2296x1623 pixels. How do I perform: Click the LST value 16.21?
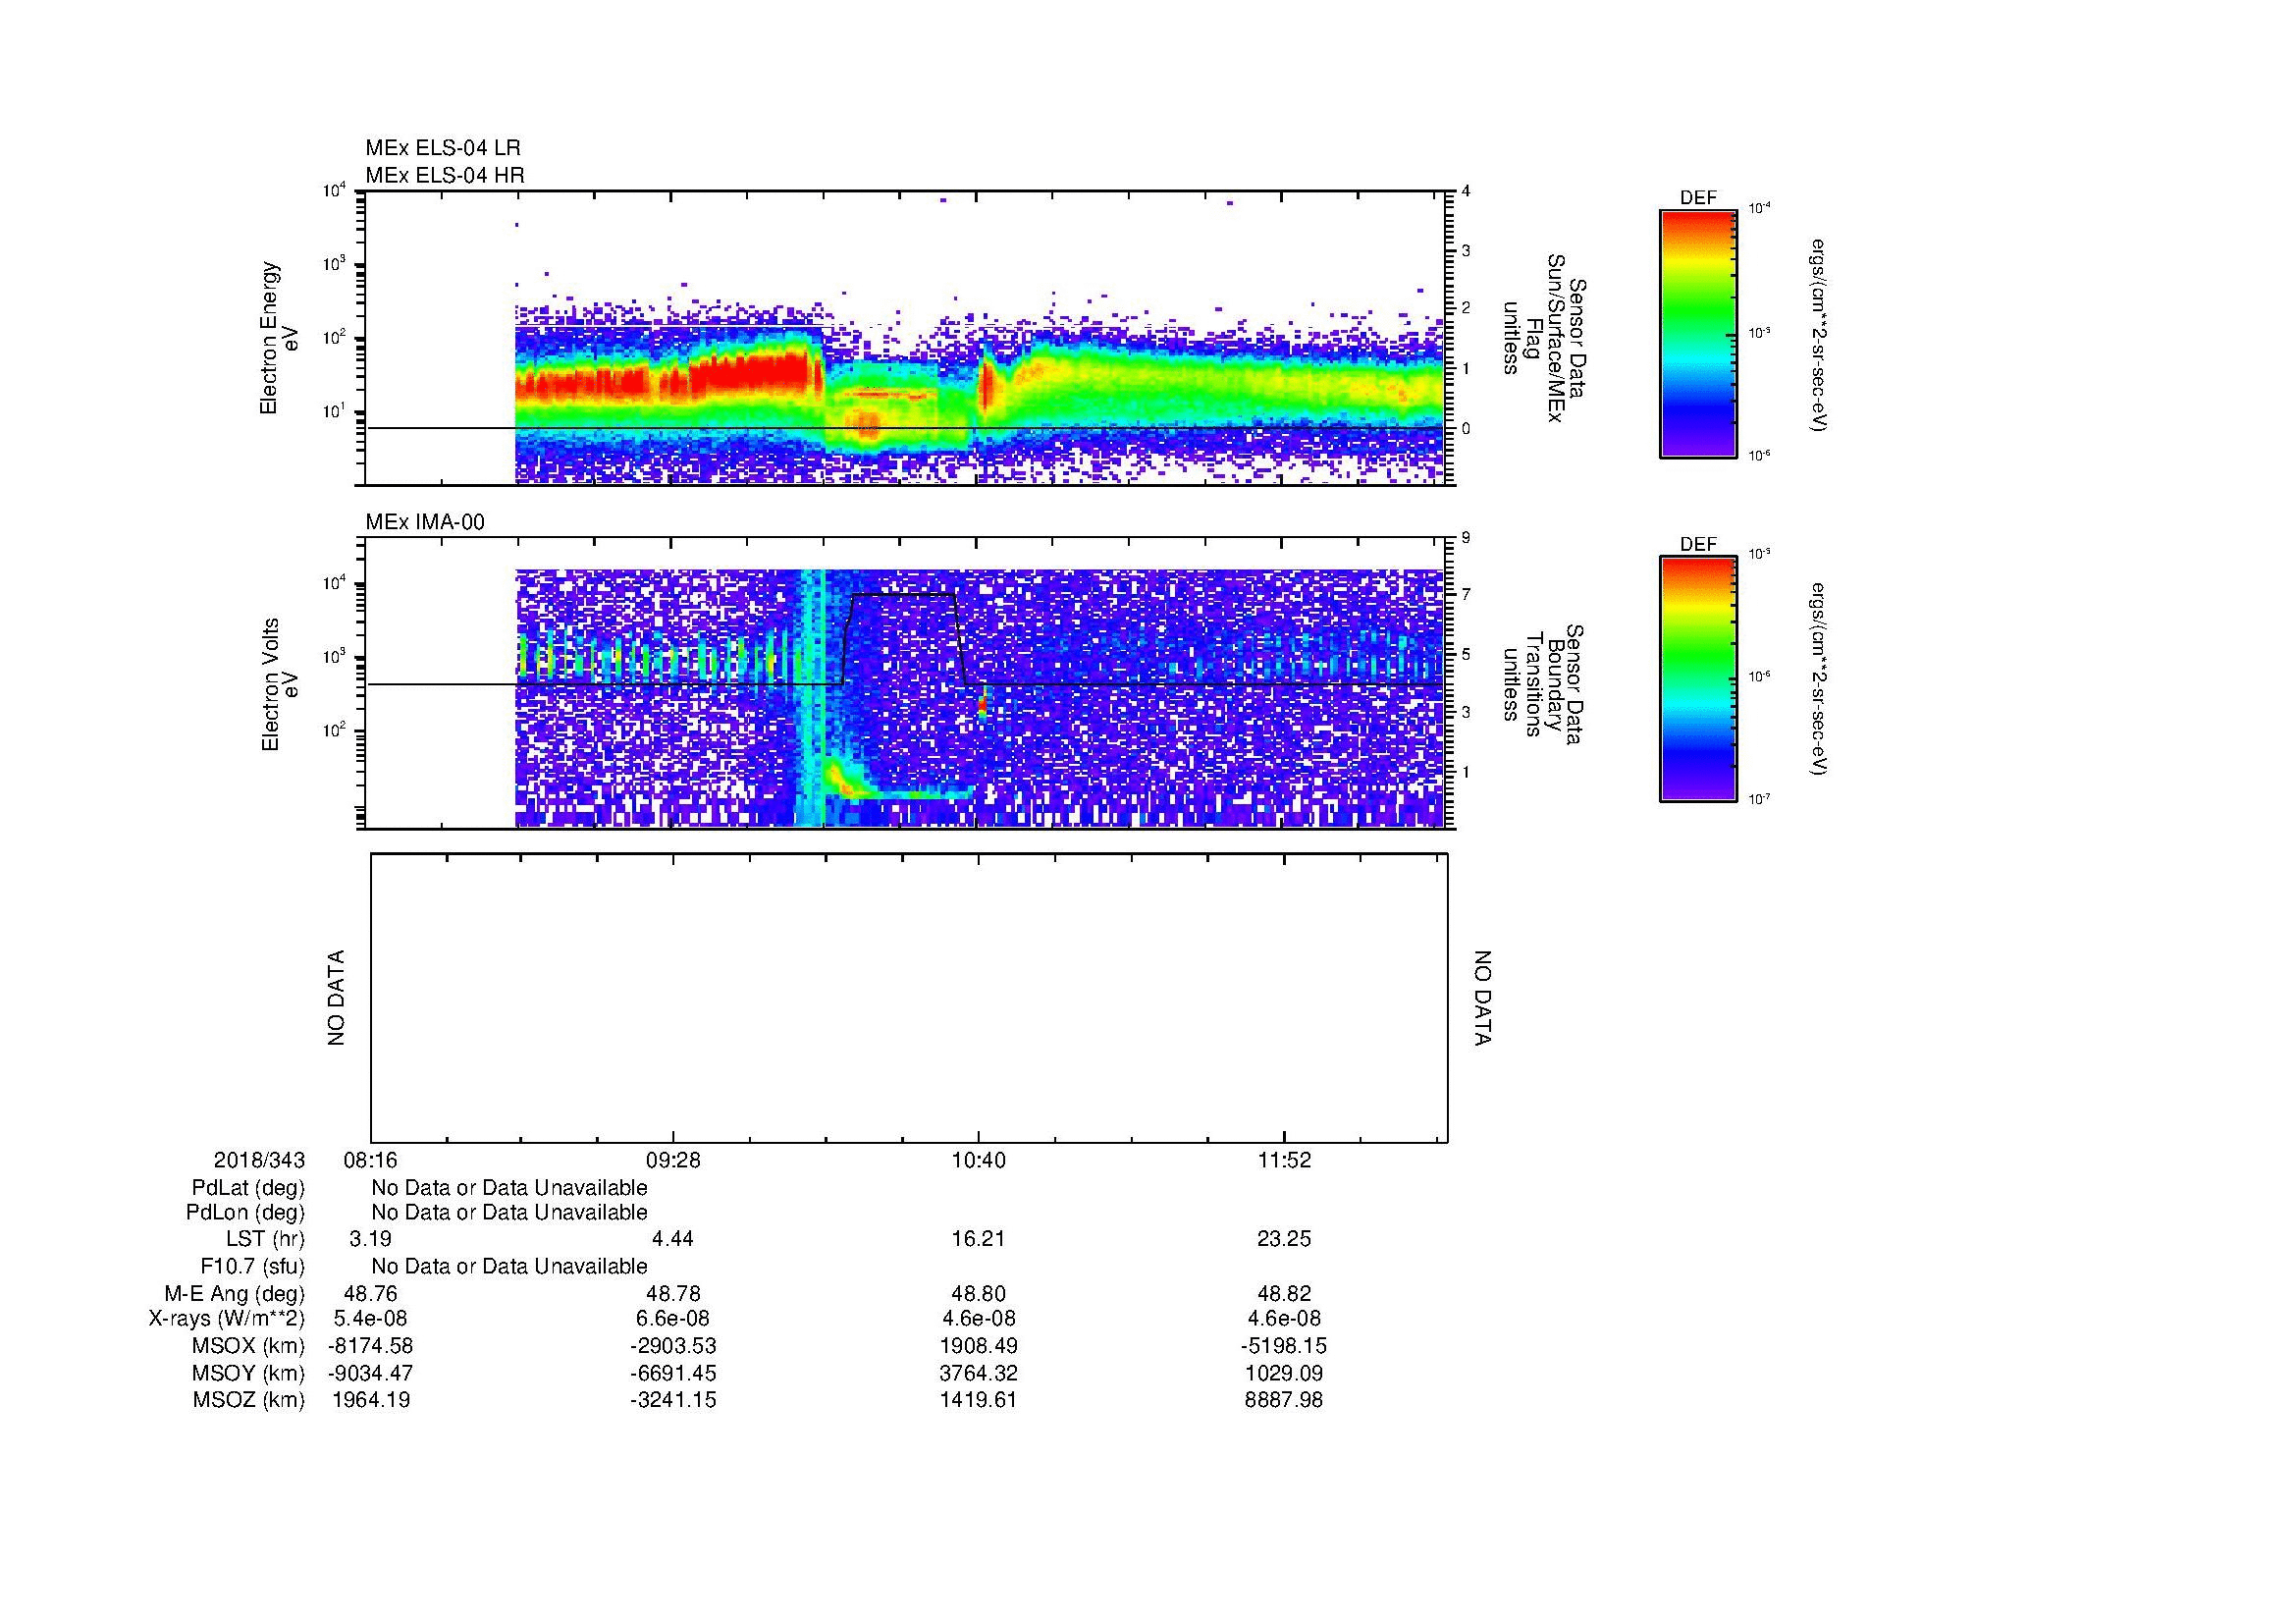(978, 1240)
